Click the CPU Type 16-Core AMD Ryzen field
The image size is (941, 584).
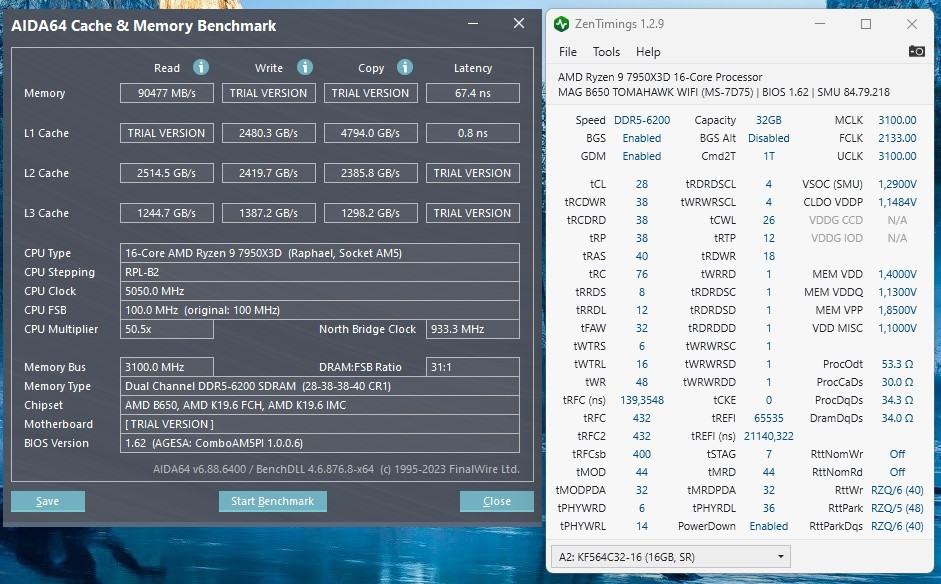click(320, 253)
